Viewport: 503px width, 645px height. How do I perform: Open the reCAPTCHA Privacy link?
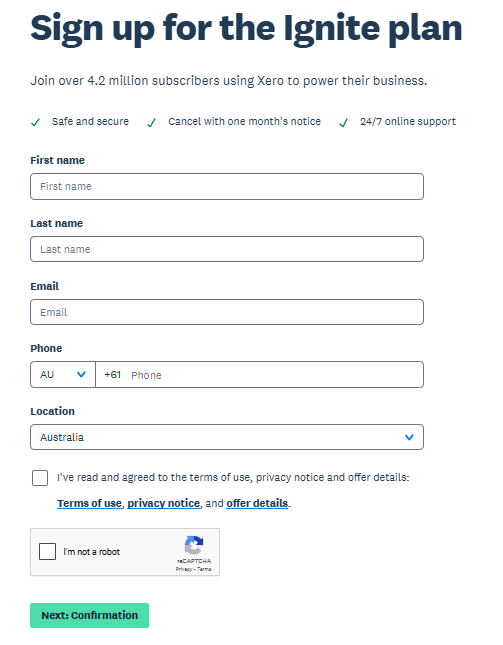[183, 569]
